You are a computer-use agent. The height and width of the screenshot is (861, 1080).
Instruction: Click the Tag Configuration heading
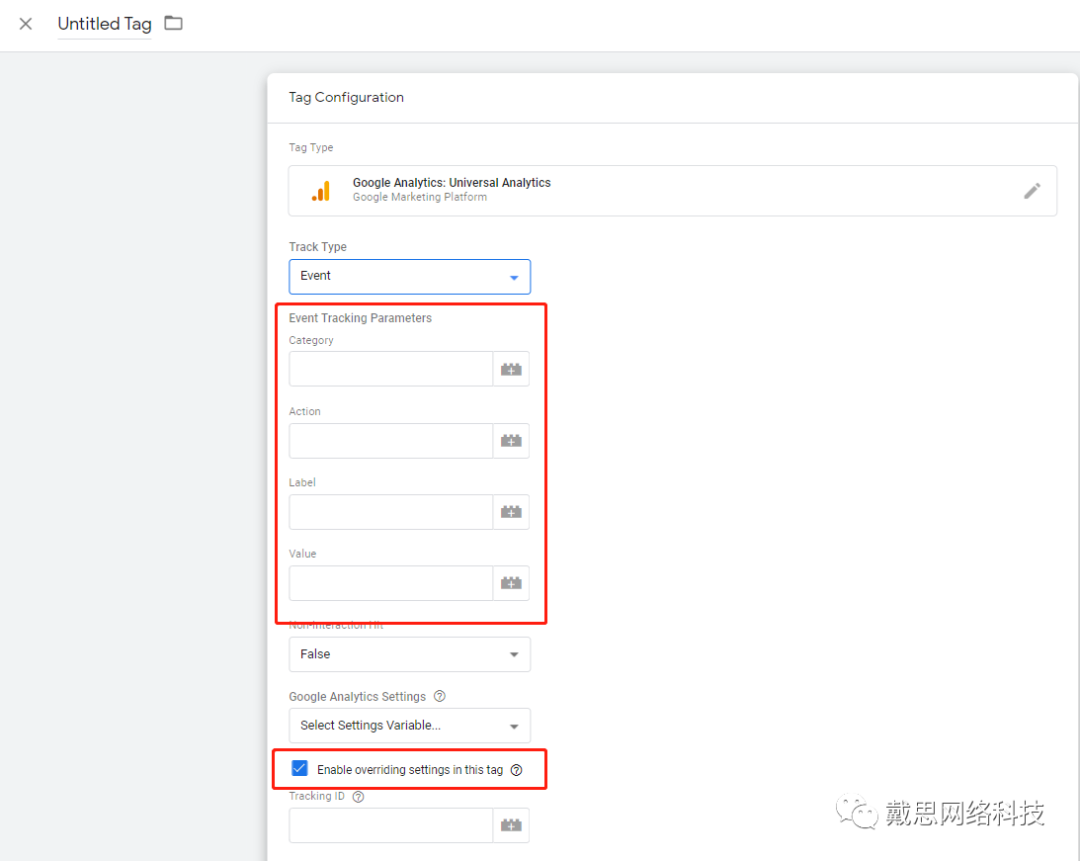tap(346, 97)
